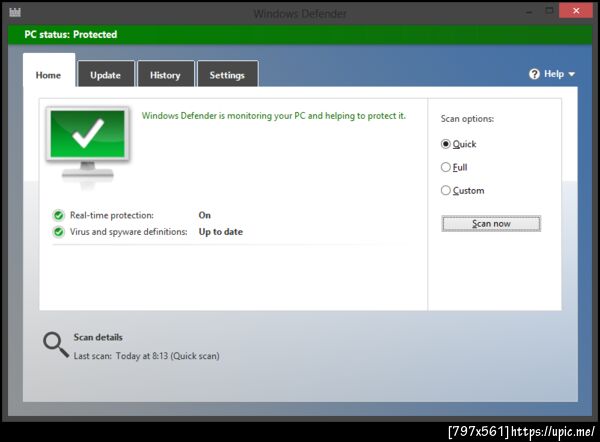
Task: Click 'Last scan: Today at 8:13 (Quick scan)' text
Action: tap(147, 356)
